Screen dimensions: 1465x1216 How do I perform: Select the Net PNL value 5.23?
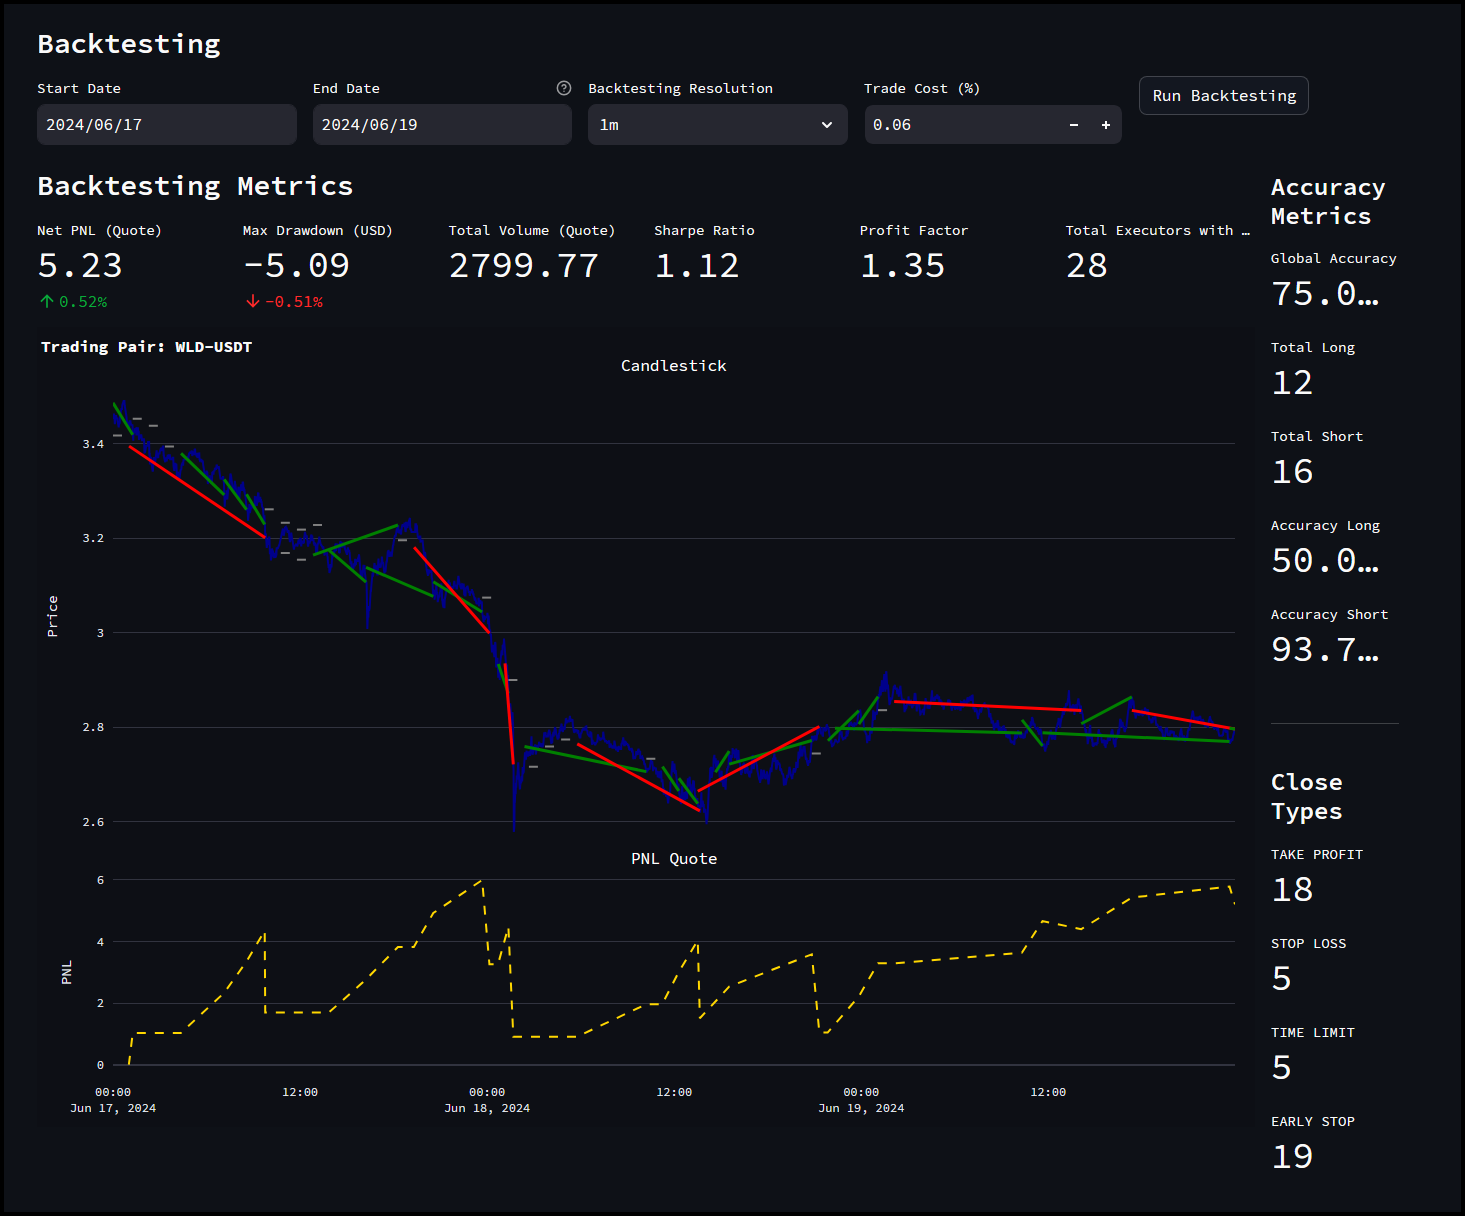(x=80, y=266)
